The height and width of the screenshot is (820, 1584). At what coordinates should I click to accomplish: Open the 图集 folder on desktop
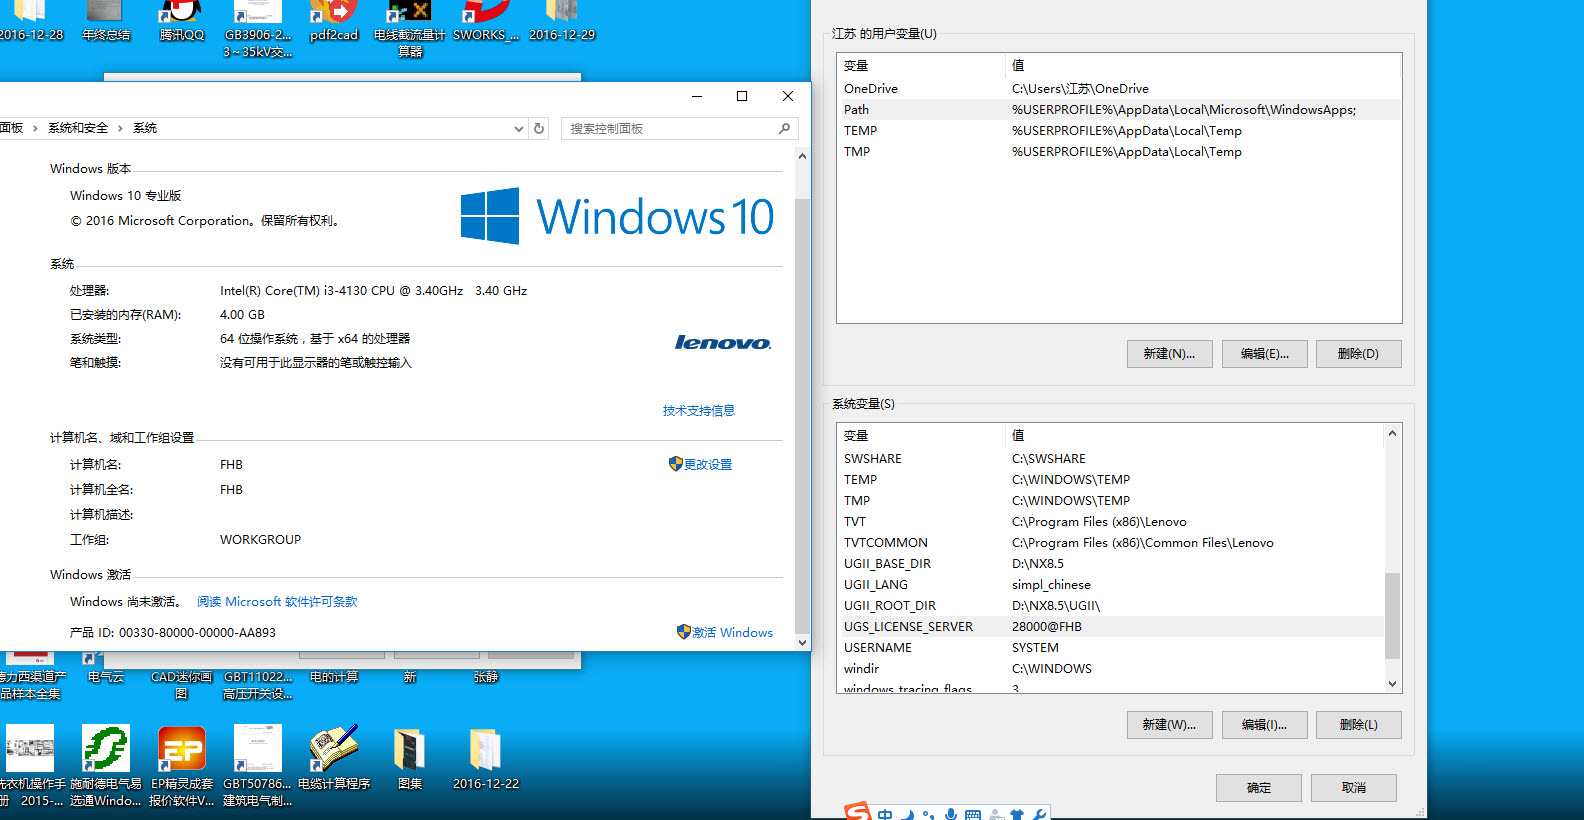[409, 749]
